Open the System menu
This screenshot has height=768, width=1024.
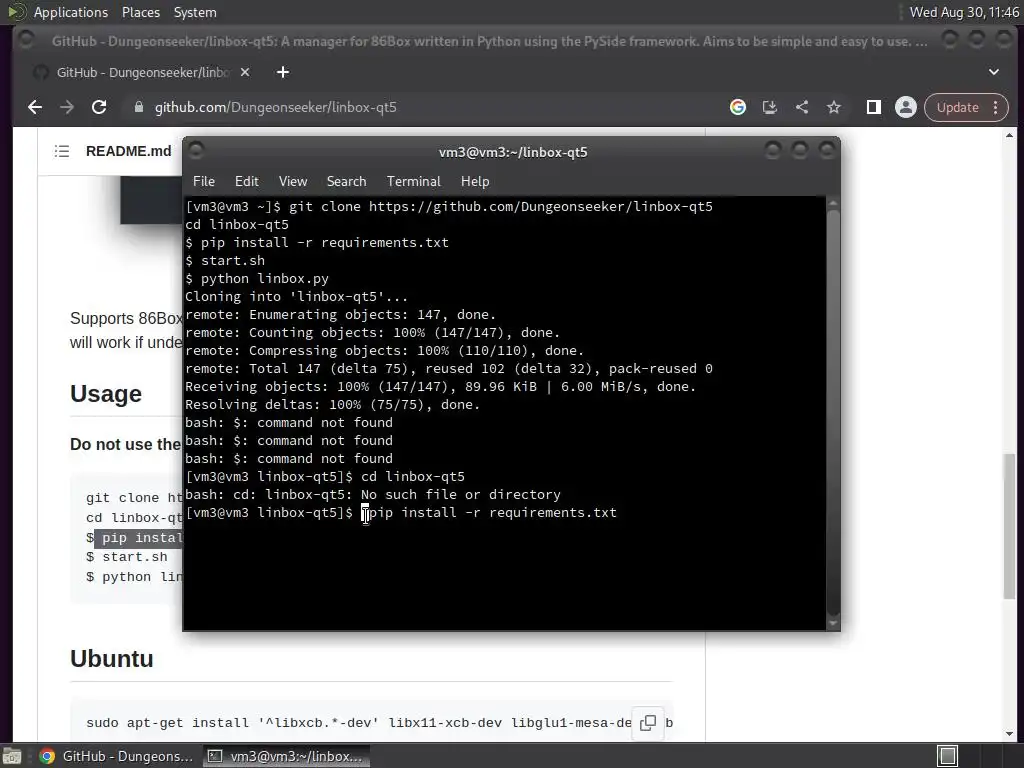(195, 12)
